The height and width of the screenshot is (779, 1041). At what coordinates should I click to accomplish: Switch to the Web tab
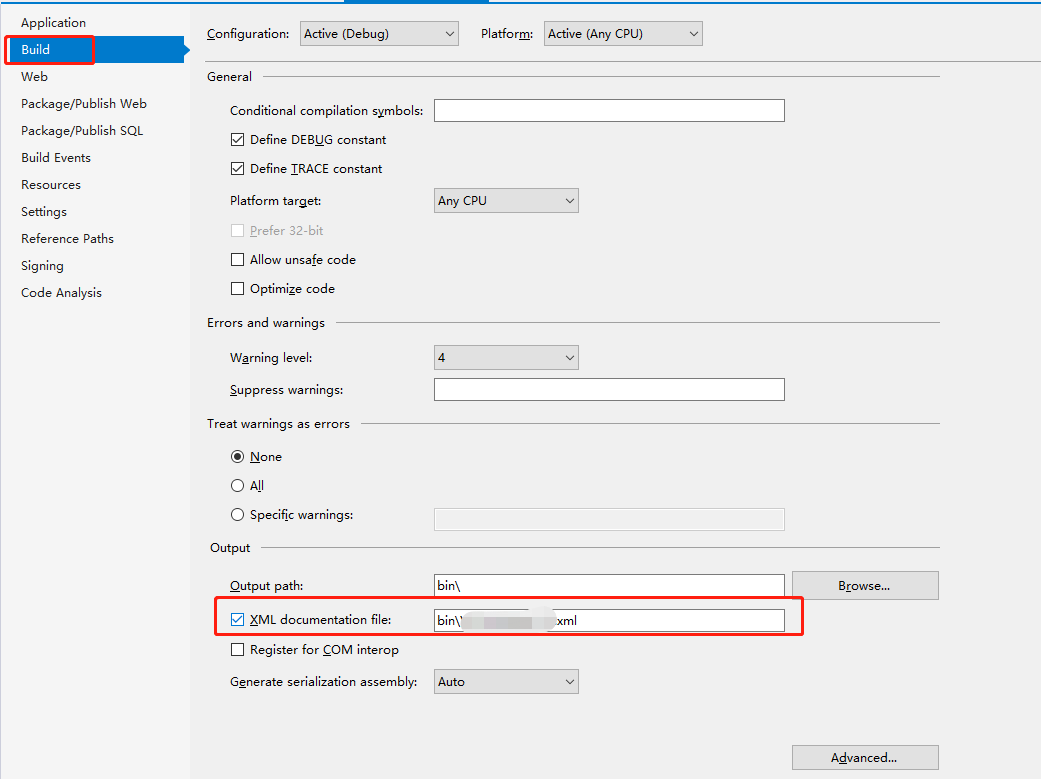point(34,76)
